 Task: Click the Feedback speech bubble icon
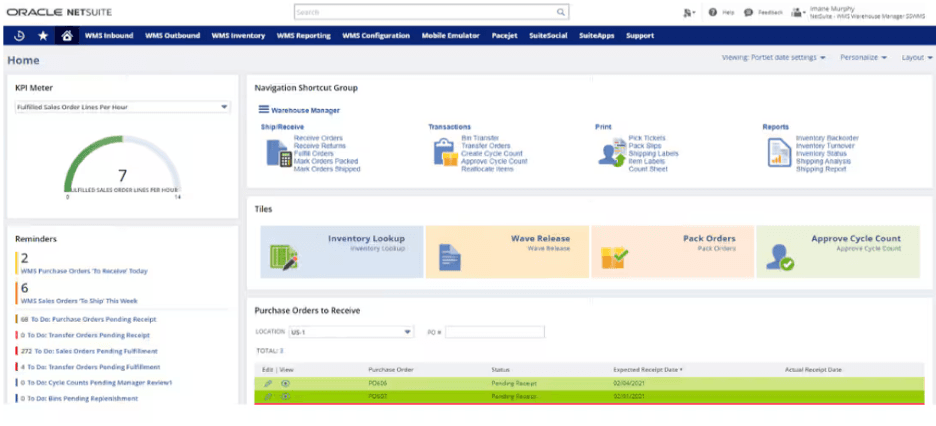tap(748, 12)
